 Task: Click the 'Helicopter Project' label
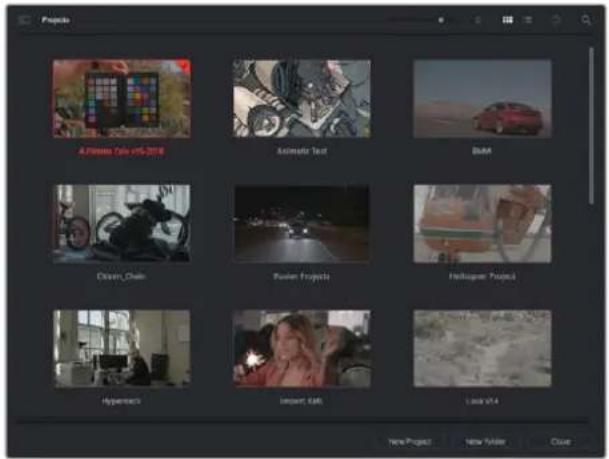(482, 276)
